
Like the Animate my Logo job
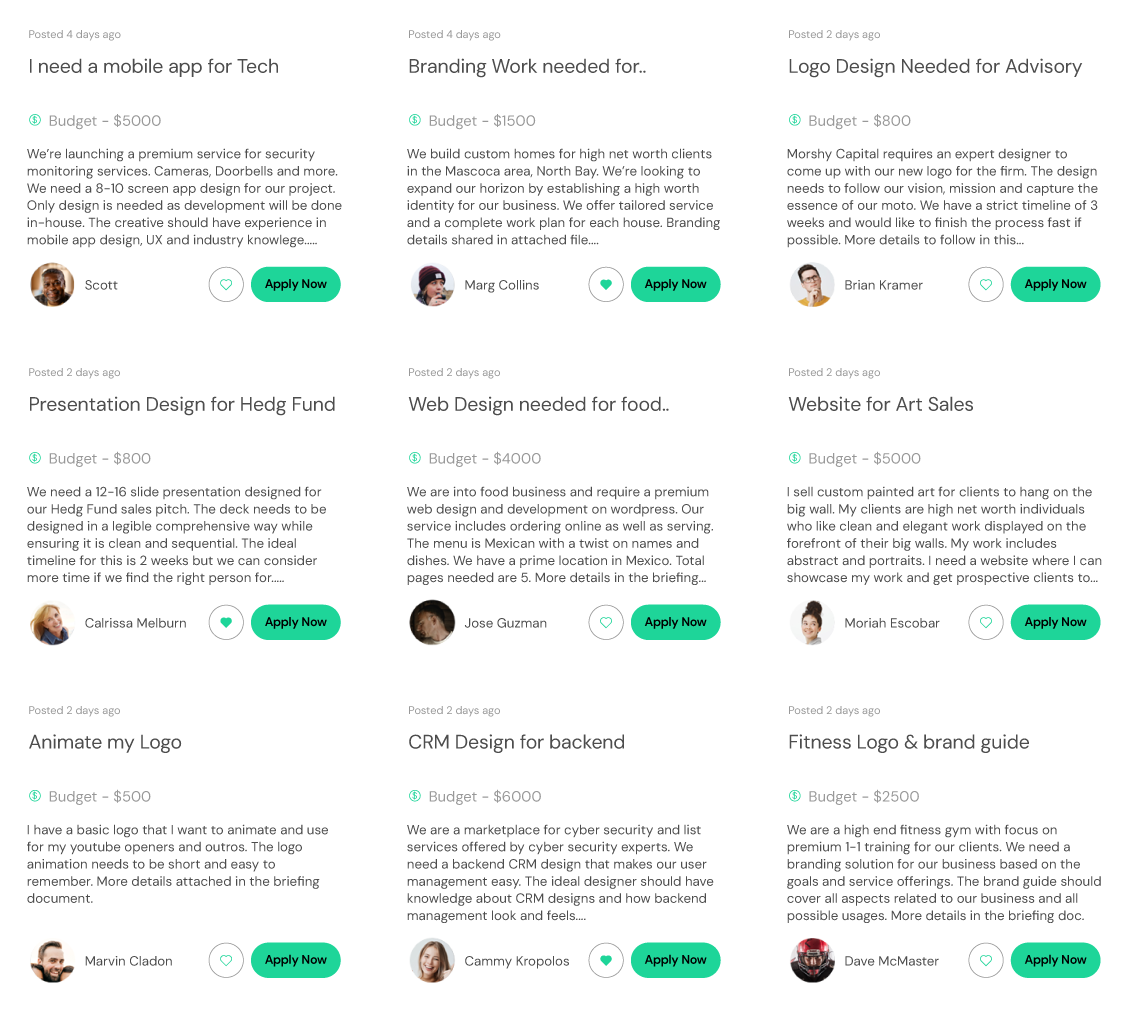click(x=226, y=961)
